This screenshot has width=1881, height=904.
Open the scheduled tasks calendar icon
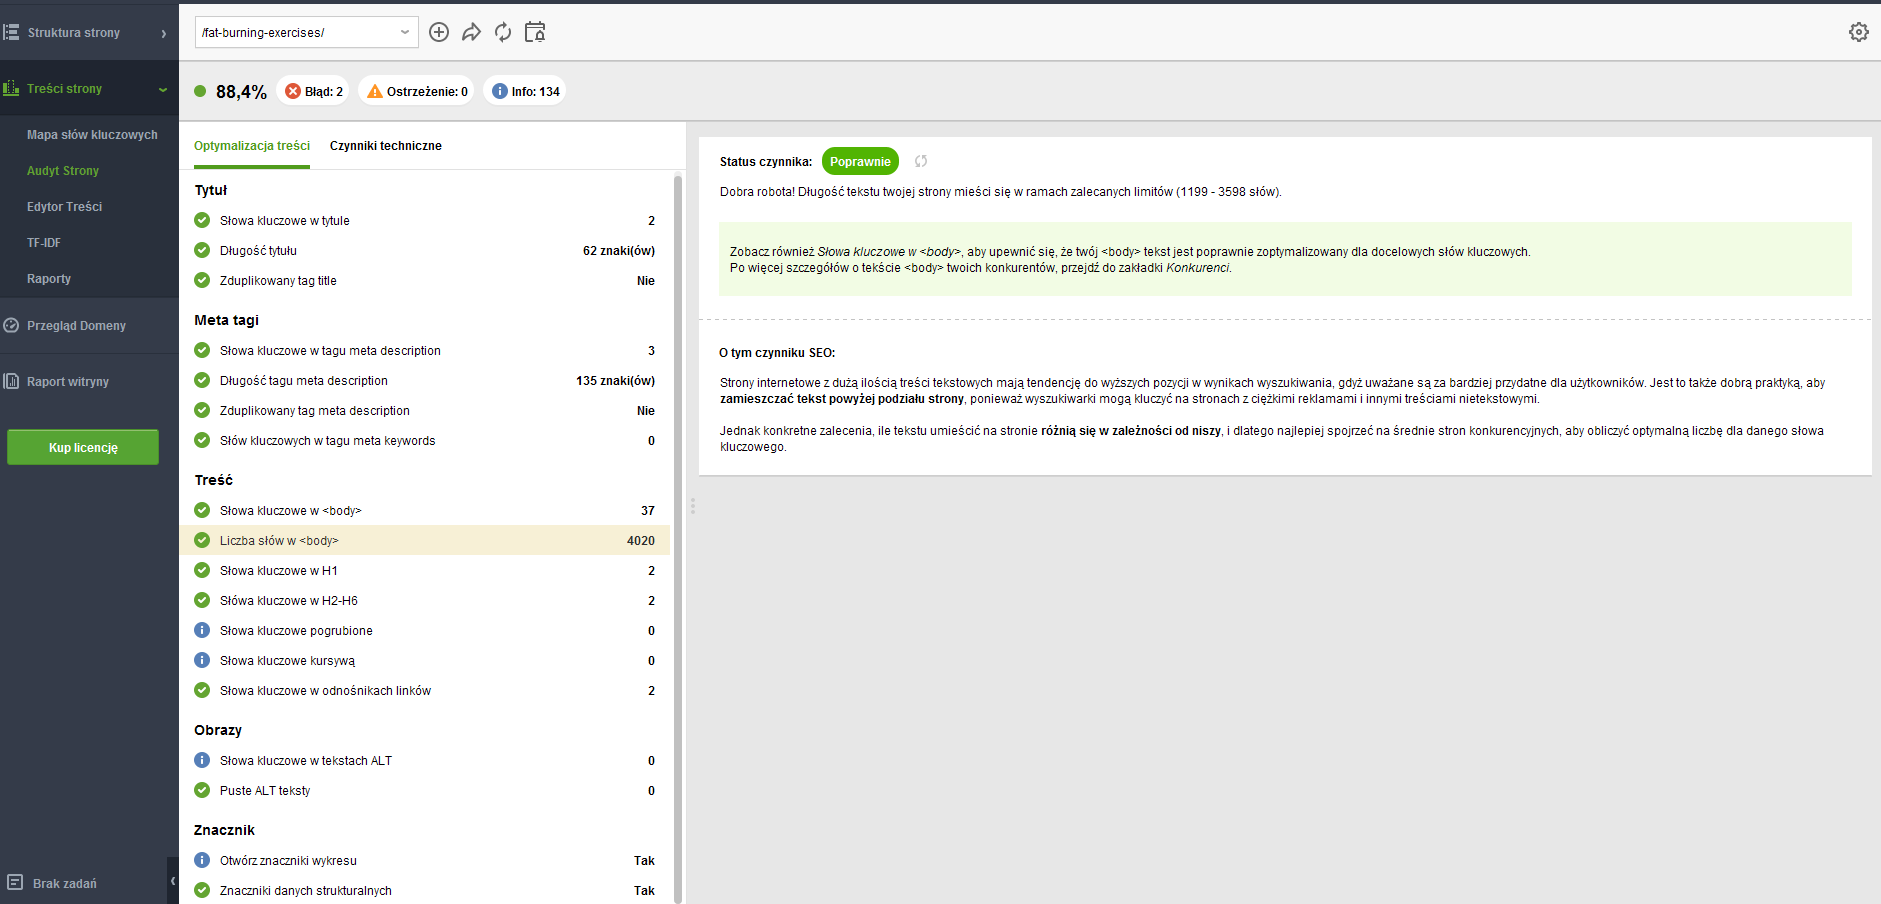click(x=535, y=32)
